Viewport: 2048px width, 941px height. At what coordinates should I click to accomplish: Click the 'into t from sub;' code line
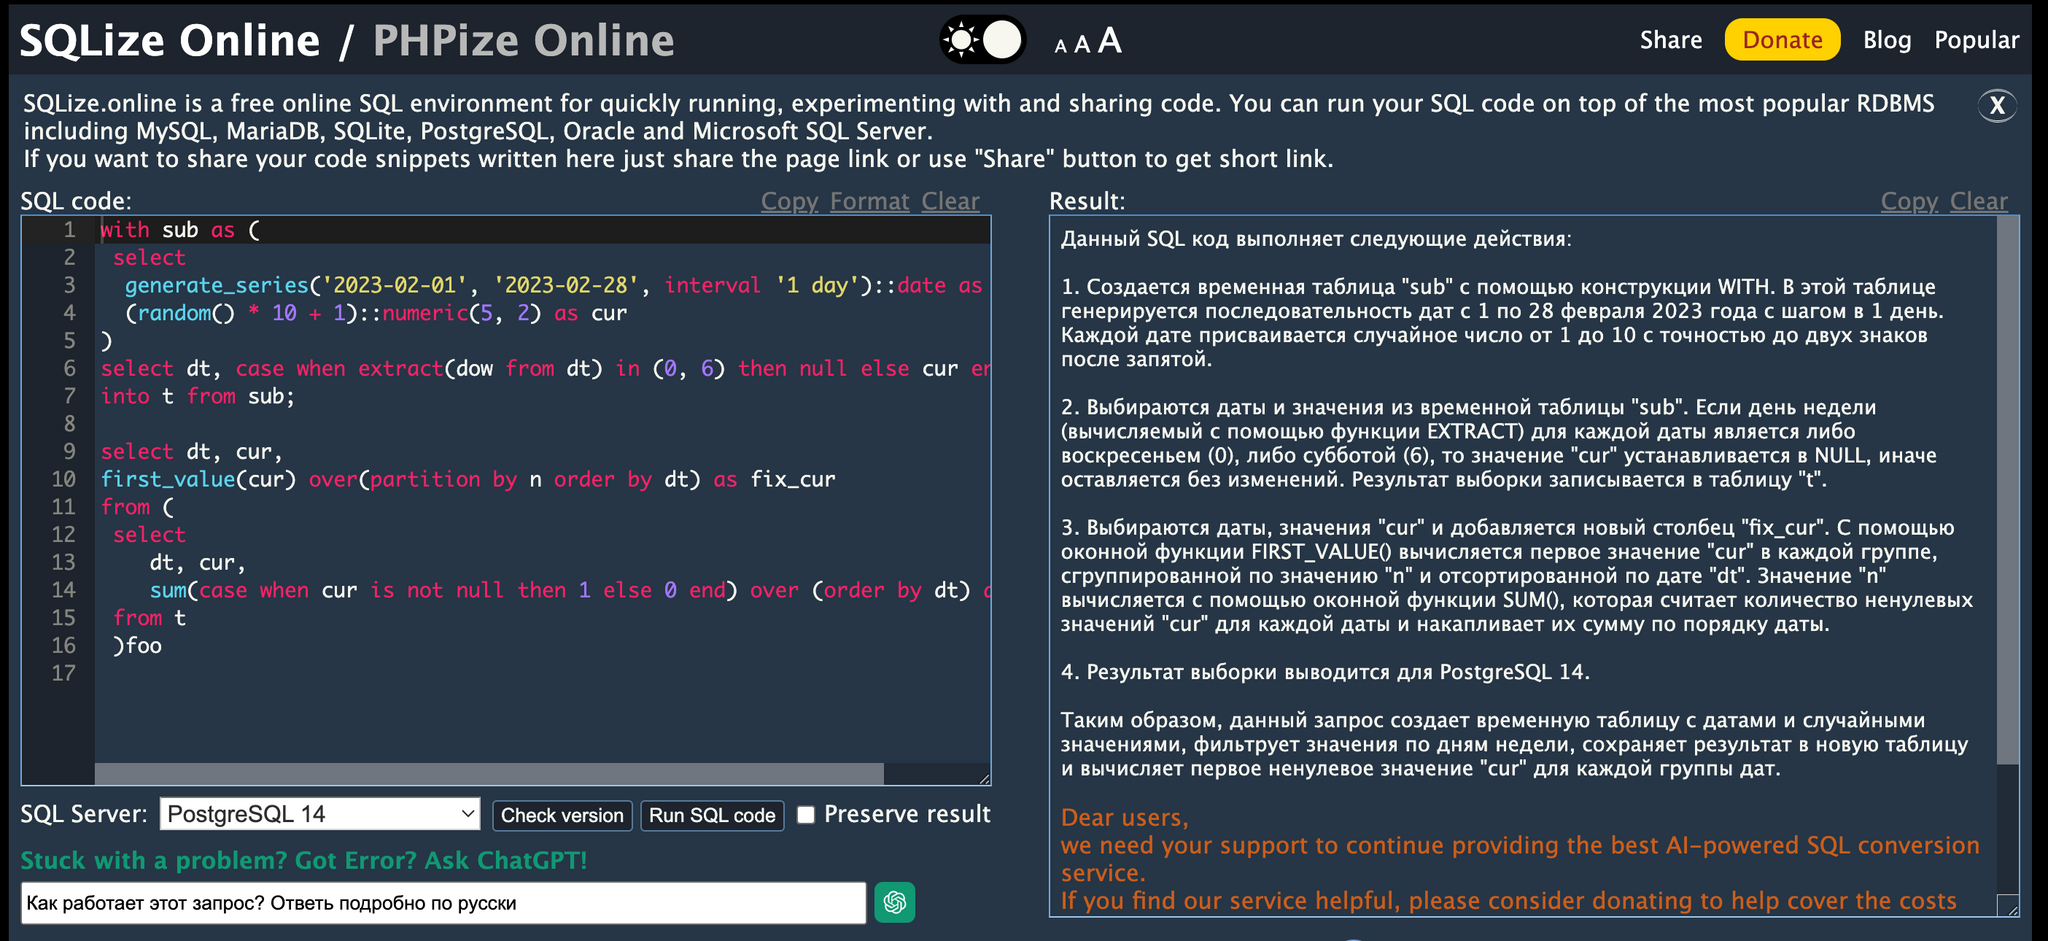(198, 396)
